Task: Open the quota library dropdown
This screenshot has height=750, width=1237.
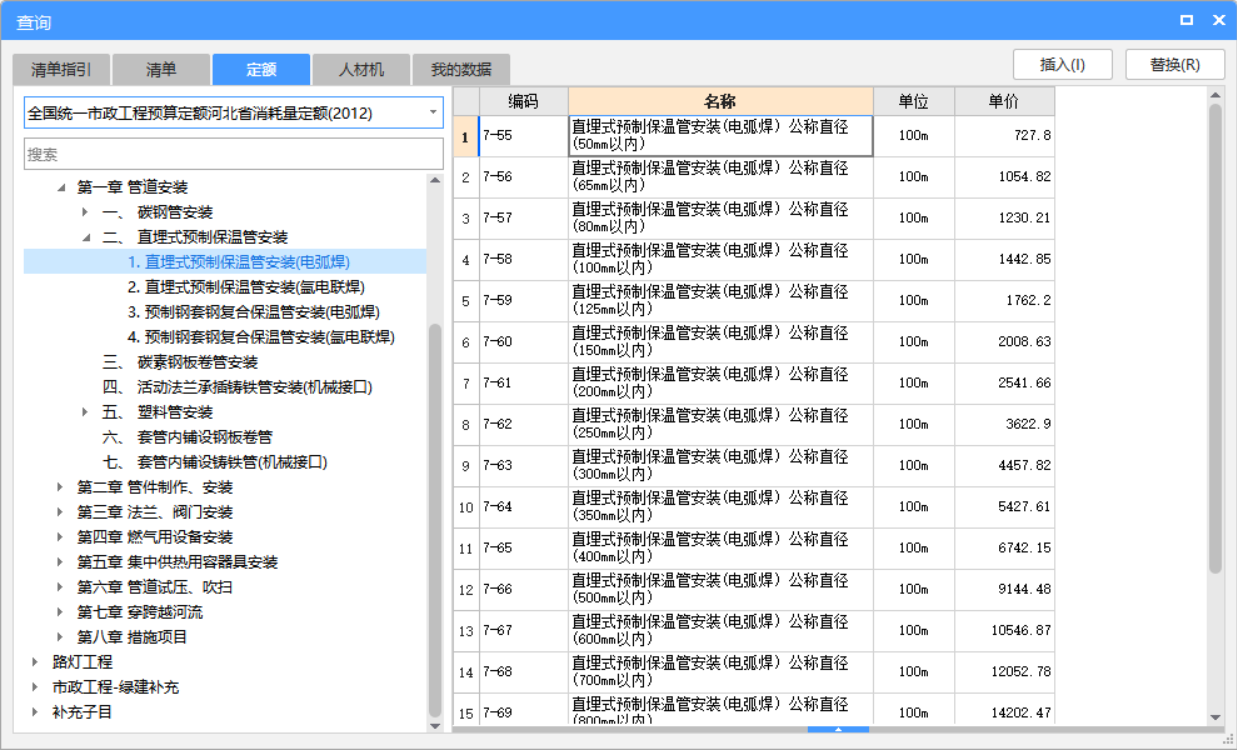Action: pyautogui.click(x=433, y=113)
